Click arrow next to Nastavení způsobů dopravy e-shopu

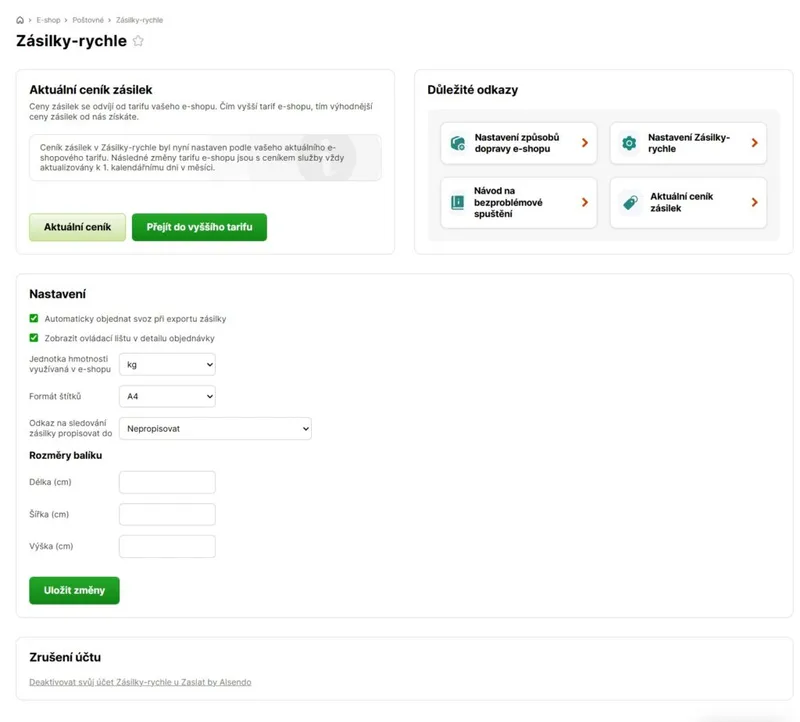coord(585,143)
